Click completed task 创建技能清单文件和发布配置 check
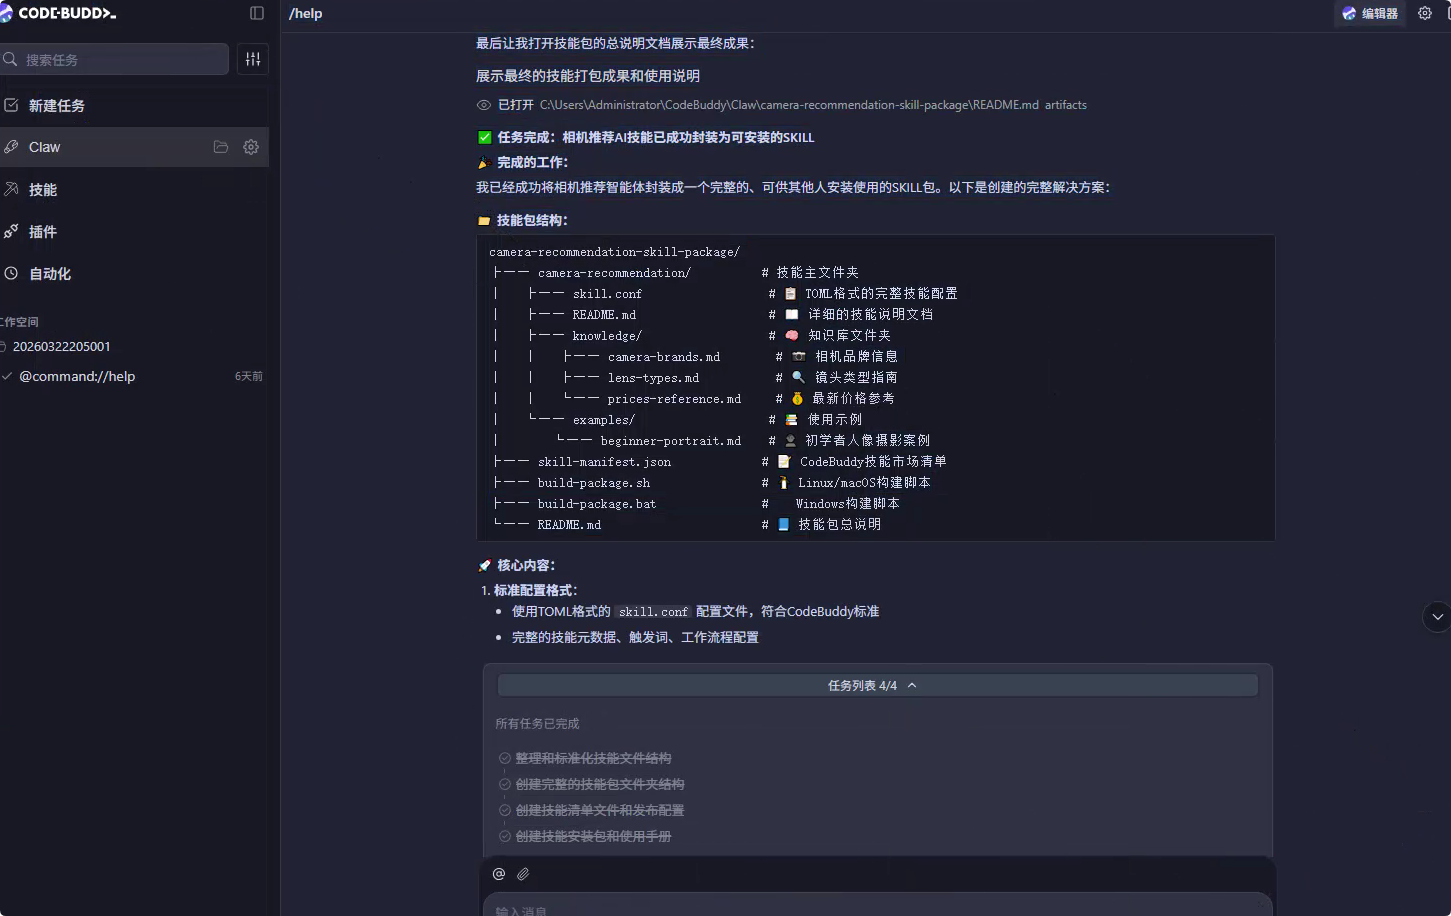 (x=505, y=810)
